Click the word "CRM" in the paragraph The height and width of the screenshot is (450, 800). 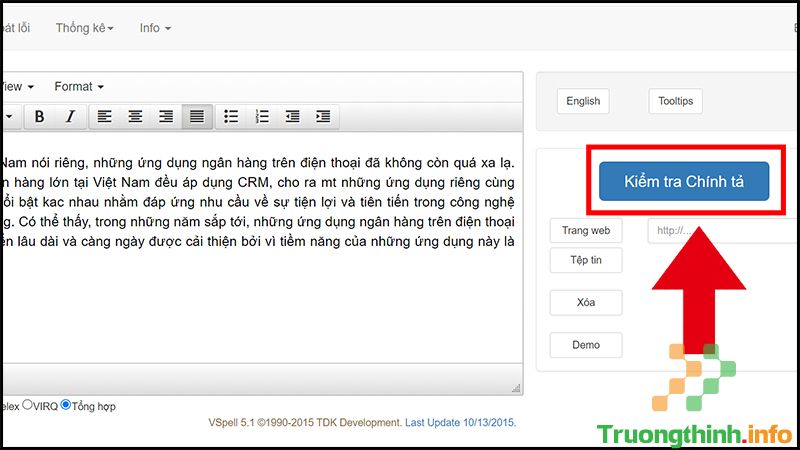click(x=253, y=183)
